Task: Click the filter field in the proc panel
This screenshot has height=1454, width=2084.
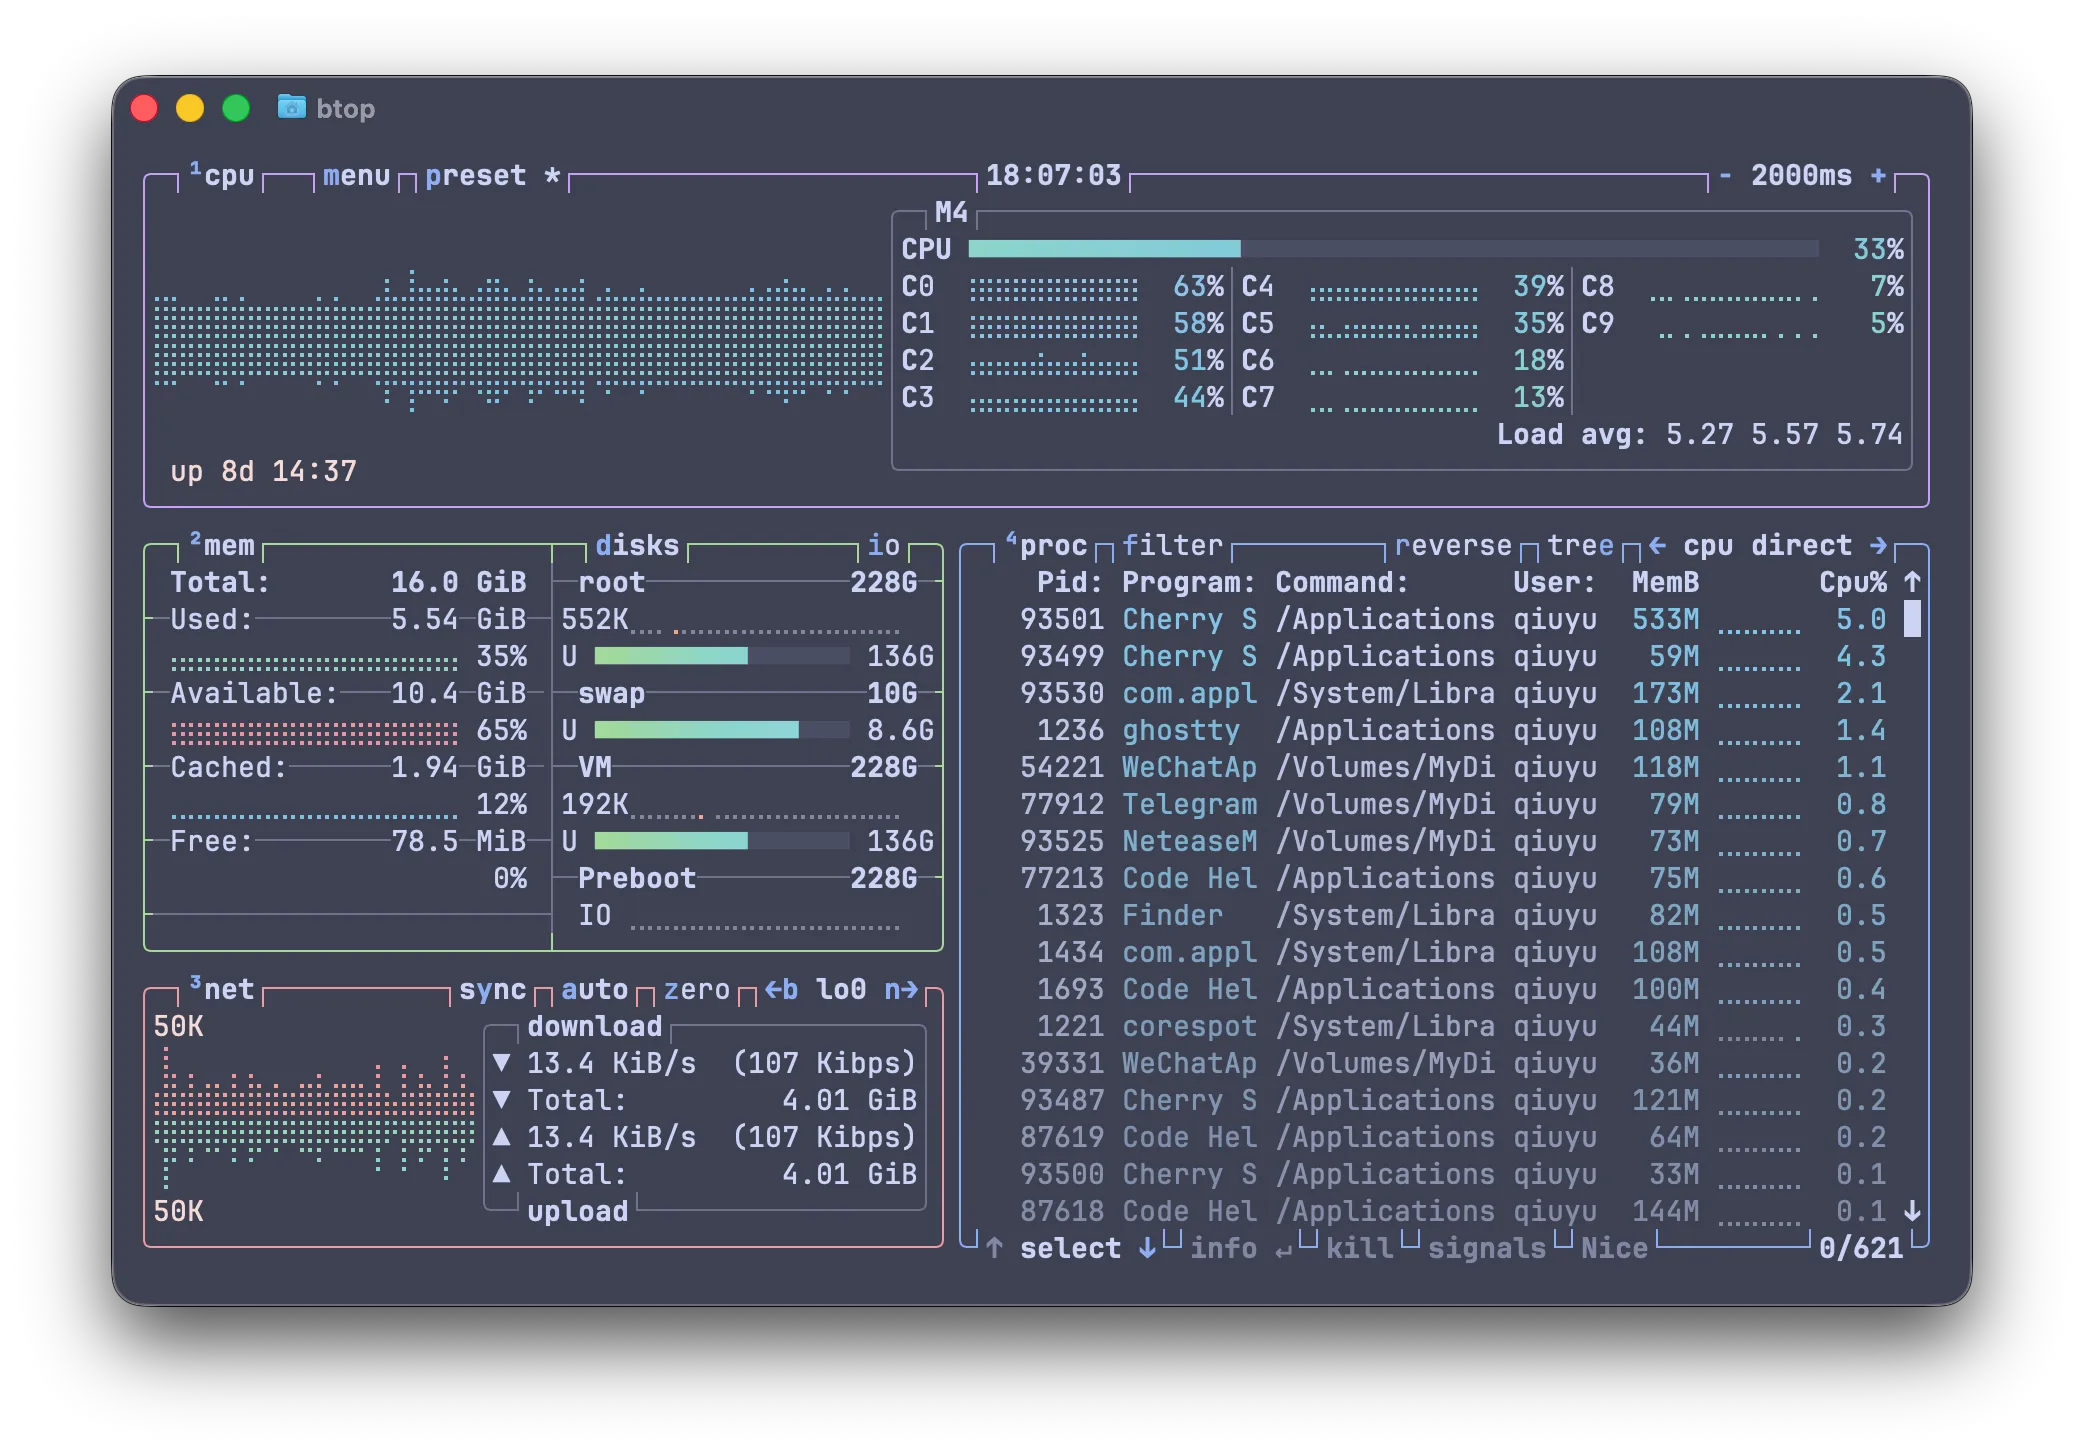Action: (x=1172, y=546)
